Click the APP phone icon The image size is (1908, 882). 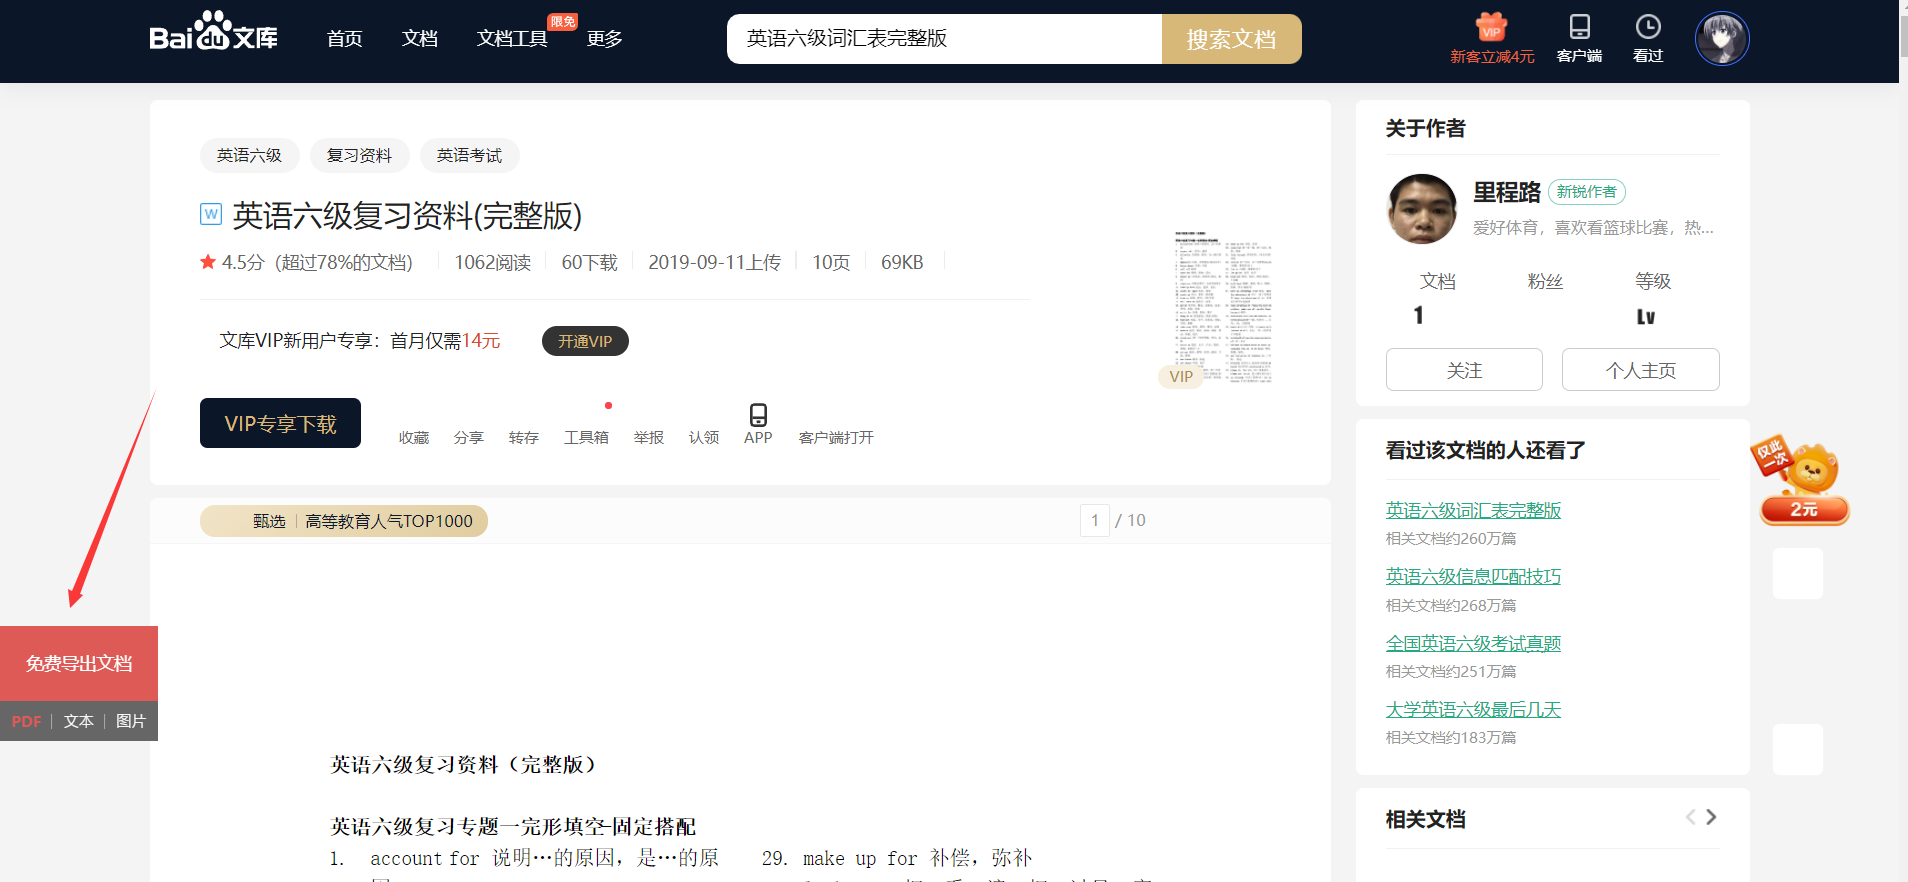click(758, 415)
